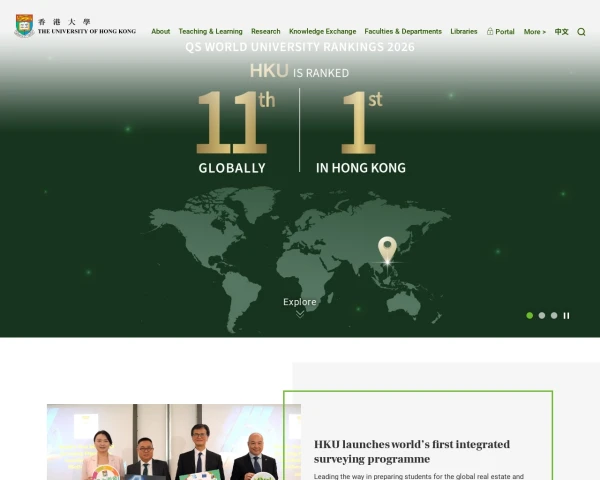Open the Research menu
Image resolution: width=600 pixels, height=480 pixels.
coord(266,31)
